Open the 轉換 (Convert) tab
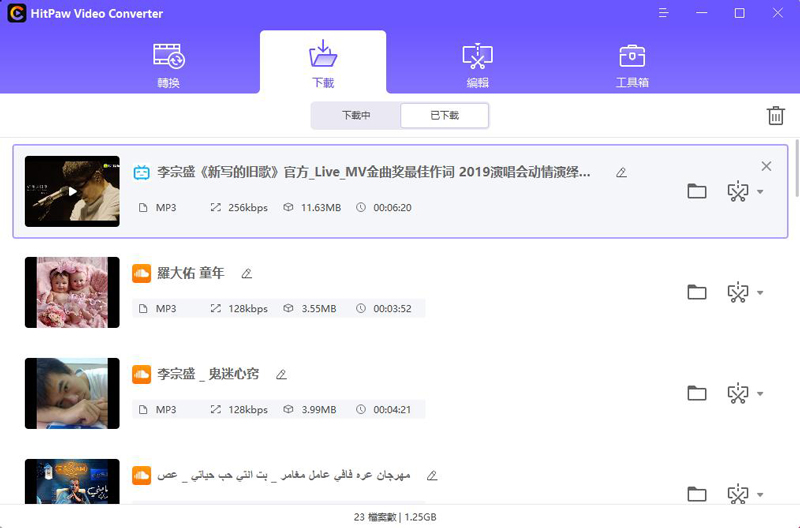Image resolution: width=800 pixels, height=528 pixels. 169,65
